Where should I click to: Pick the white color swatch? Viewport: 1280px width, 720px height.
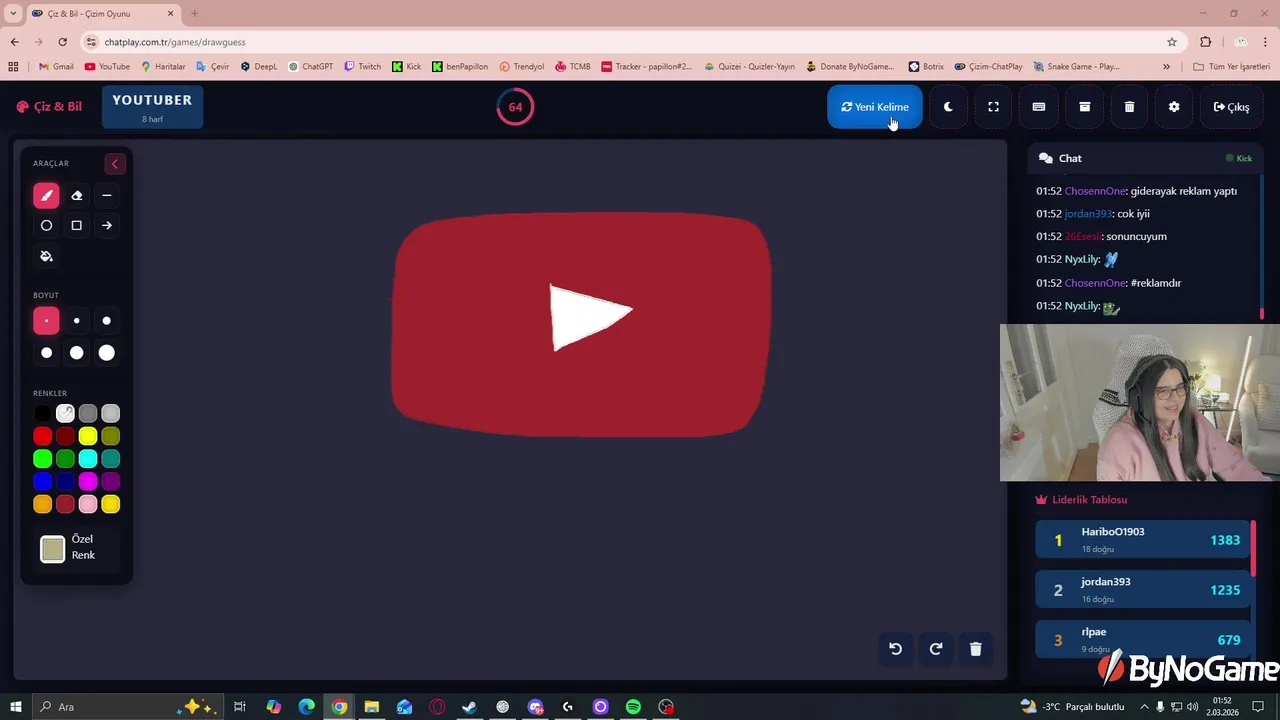point(65,413)
